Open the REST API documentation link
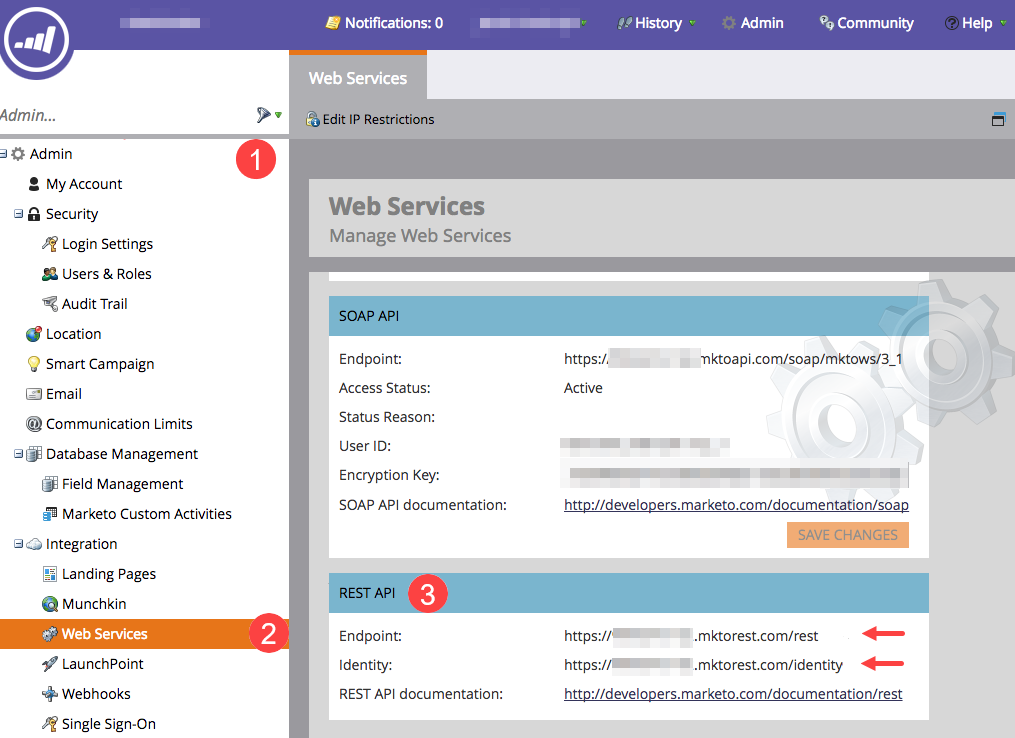 733,694
